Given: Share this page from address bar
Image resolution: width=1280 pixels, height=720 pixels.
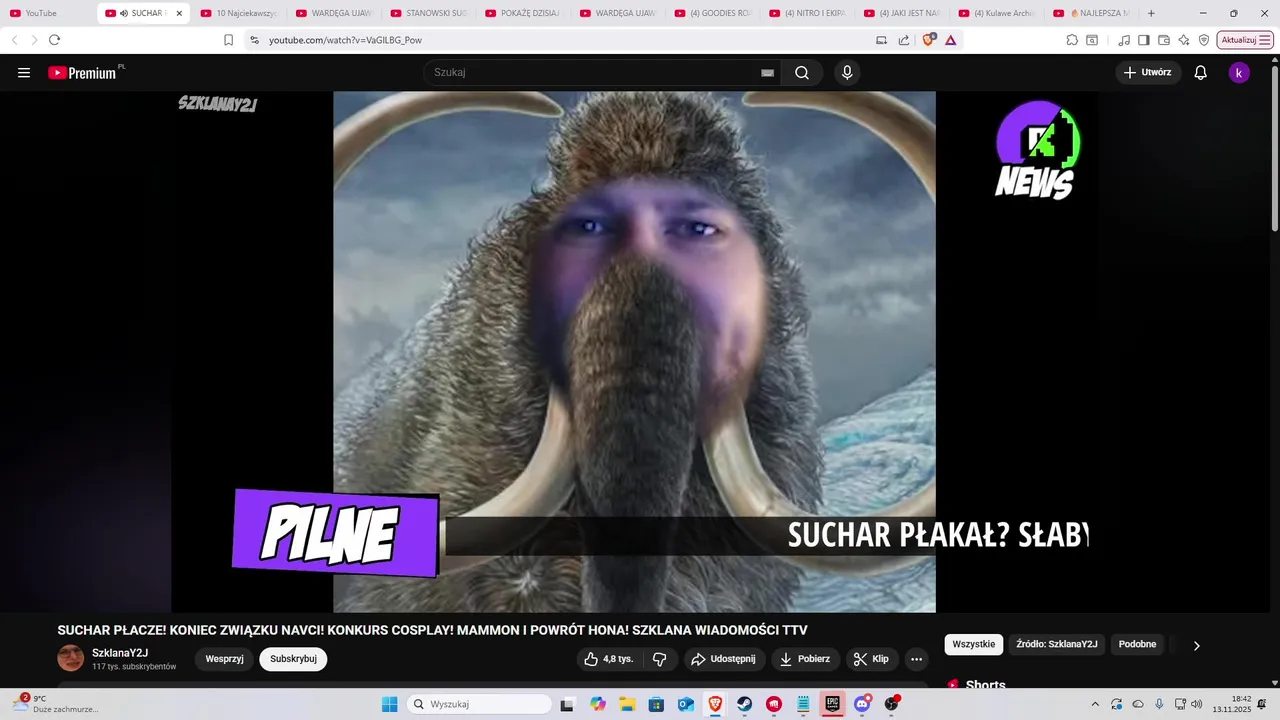Looking at the screenshot, I should point(904,40).
